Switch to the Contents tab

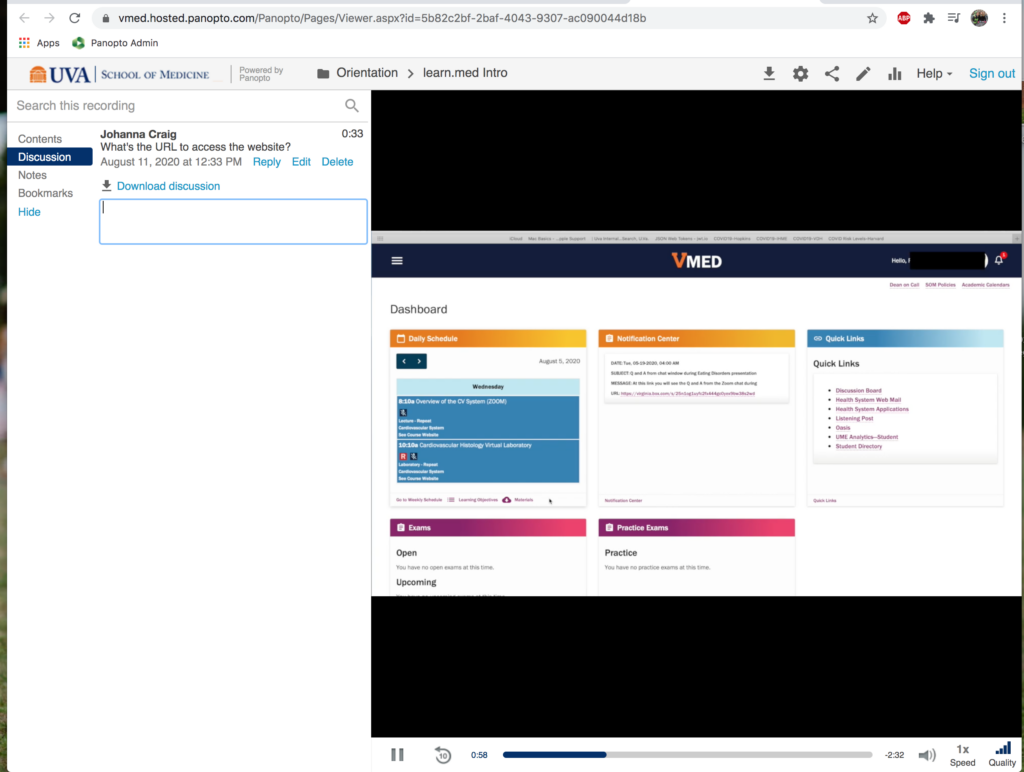tap(40, 139)
